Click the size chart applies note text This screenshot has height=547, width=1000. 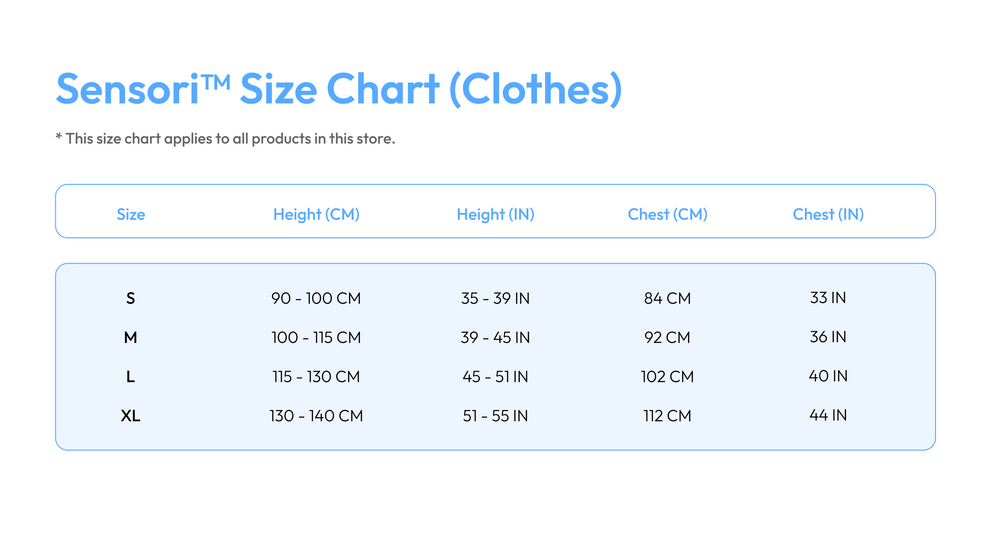point(225,138)
